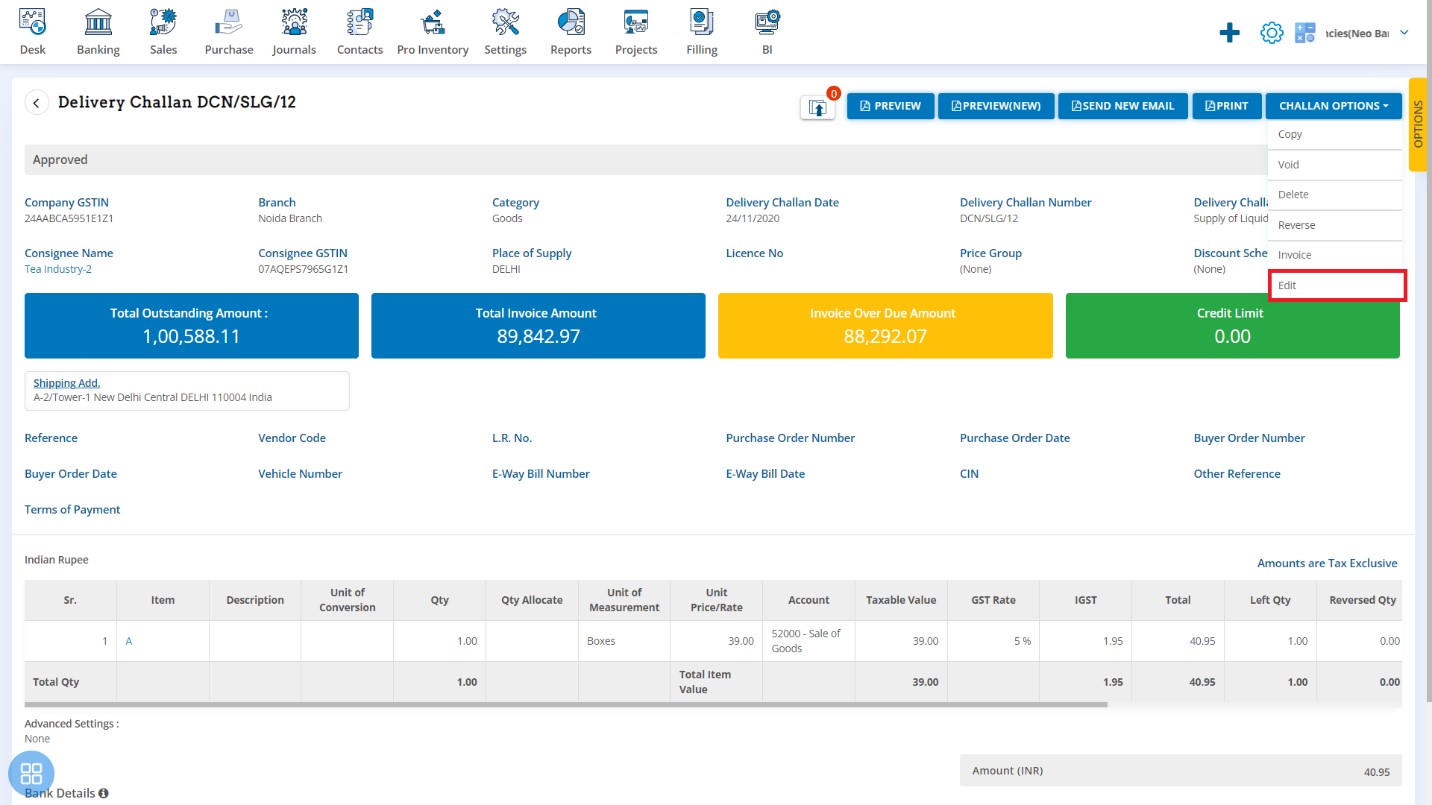The height and width of the screenshot is (805, 1432).
Task: Click the Noida Branch value
Action: 290,218
